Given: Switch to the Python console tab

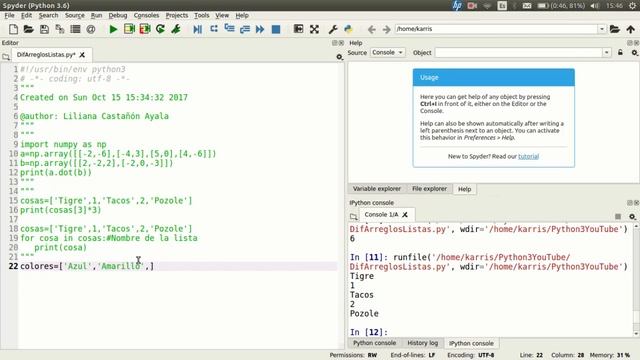Looking at the screenshot, I should click(374, 343).
